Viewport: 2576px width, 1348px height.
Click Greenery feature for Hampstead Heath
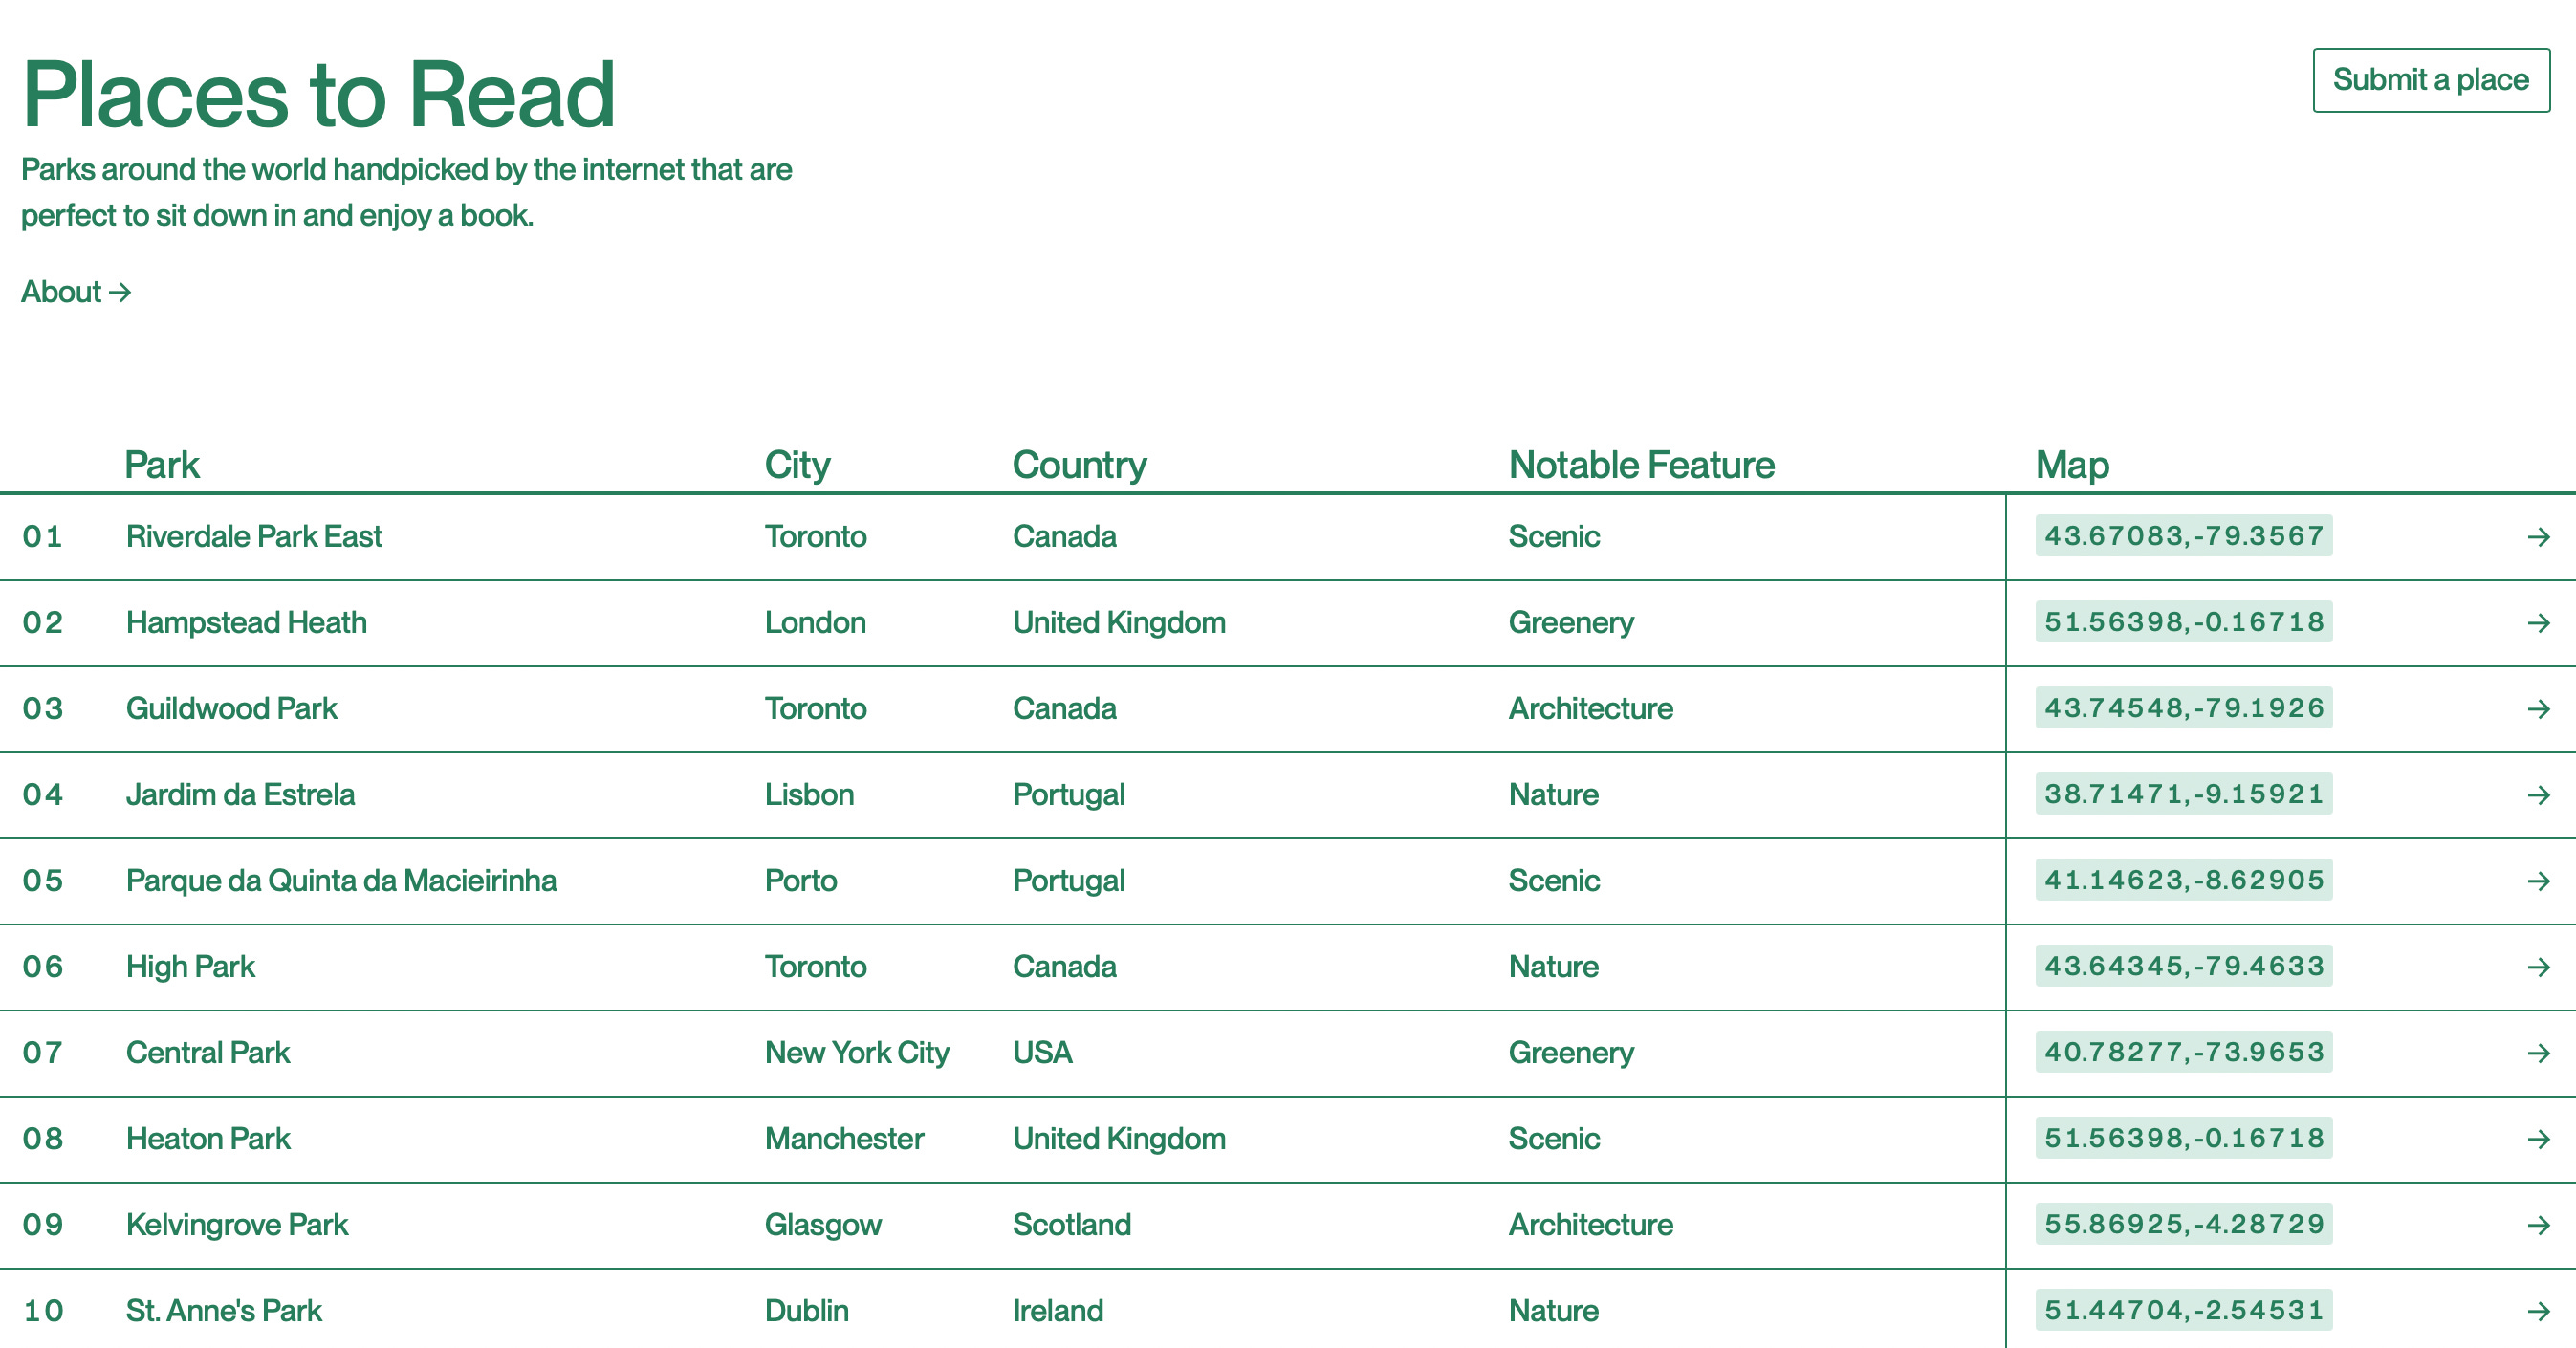(1571, 623)
